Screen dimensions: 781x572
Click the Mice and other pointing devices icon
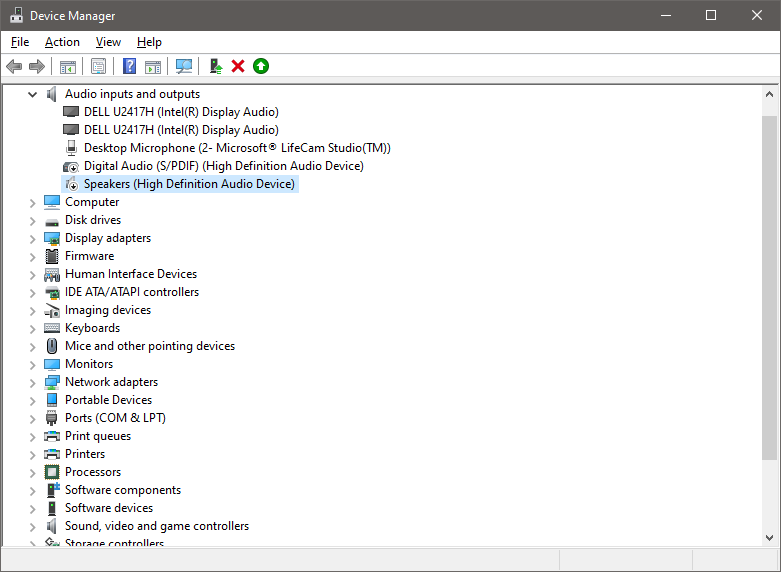[x=52, y=346]
